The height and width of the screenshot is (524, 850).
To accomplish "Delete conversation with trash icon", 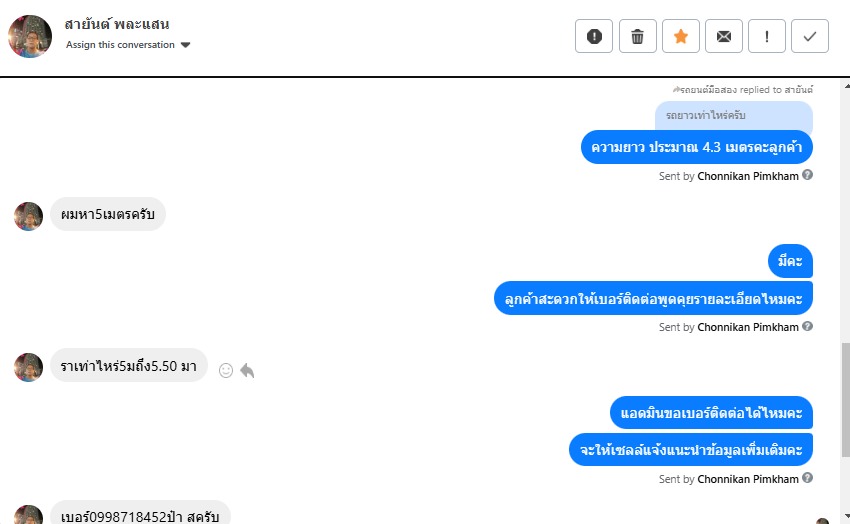I will coord(638,36).
